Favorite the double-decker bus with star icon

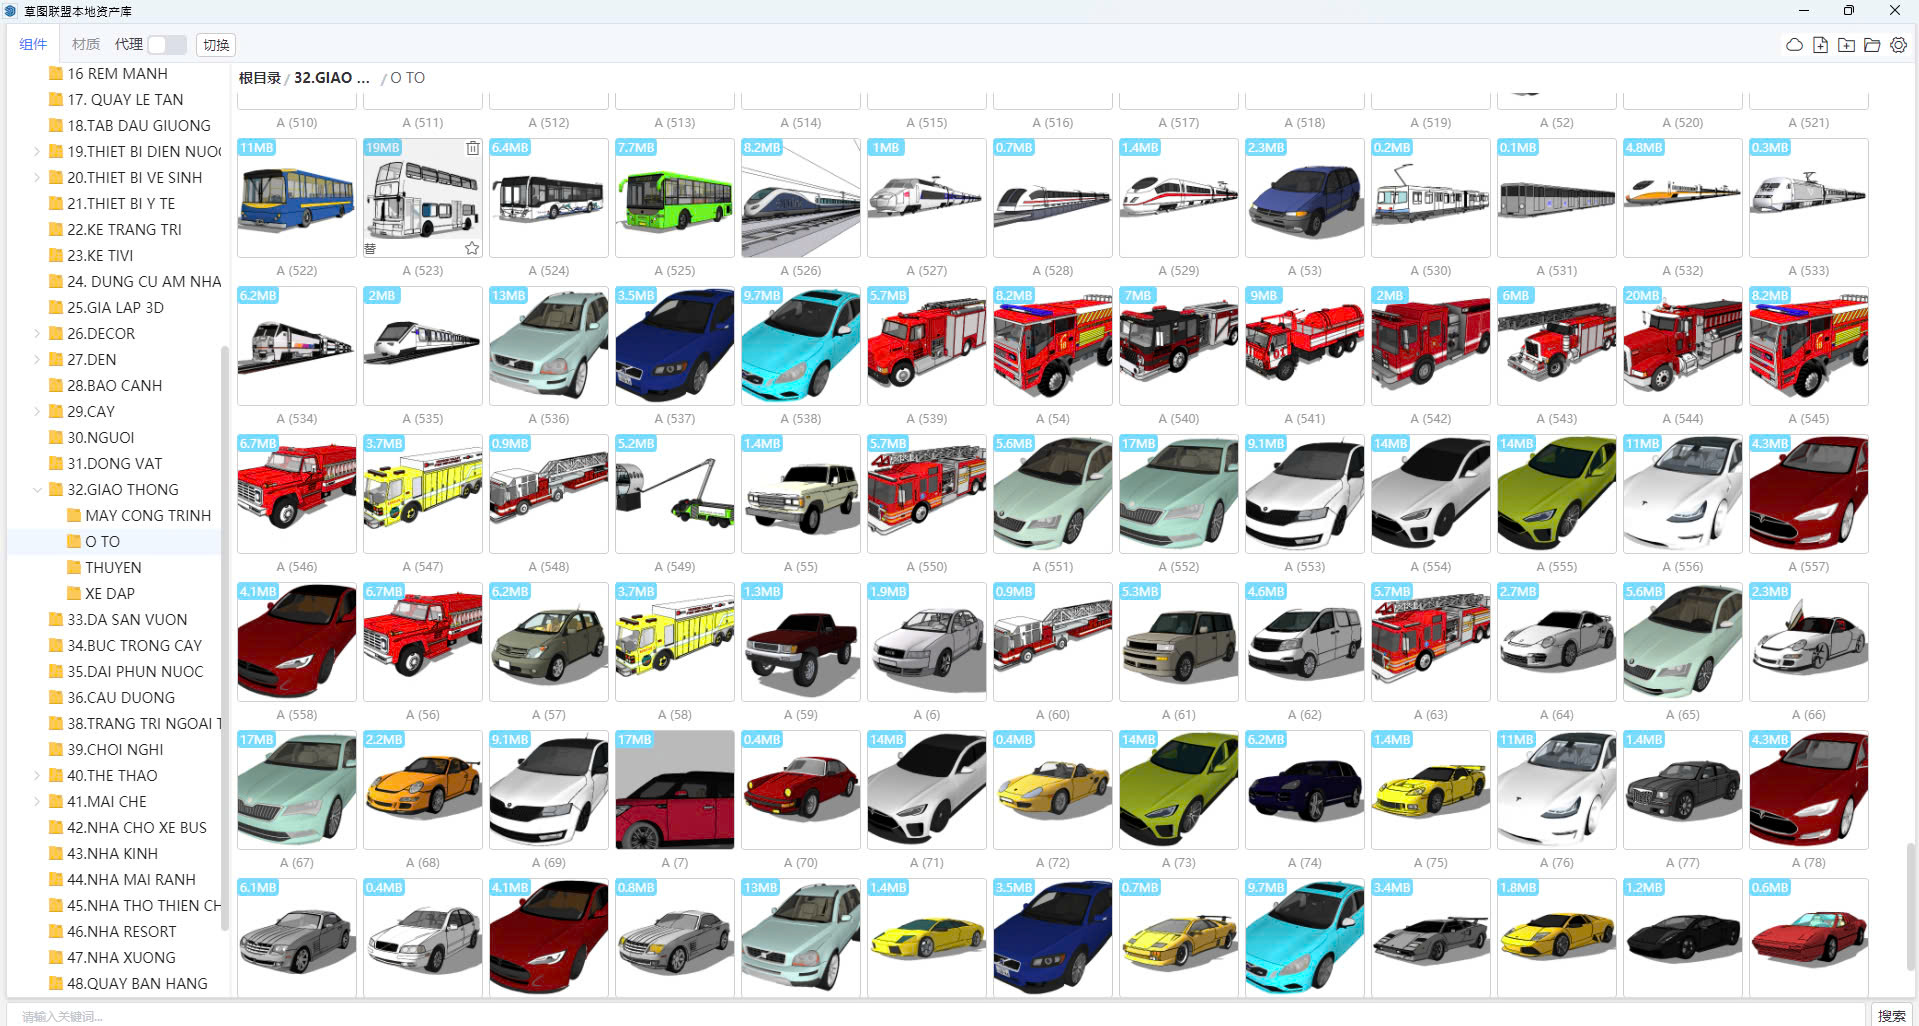click(472, 248)
